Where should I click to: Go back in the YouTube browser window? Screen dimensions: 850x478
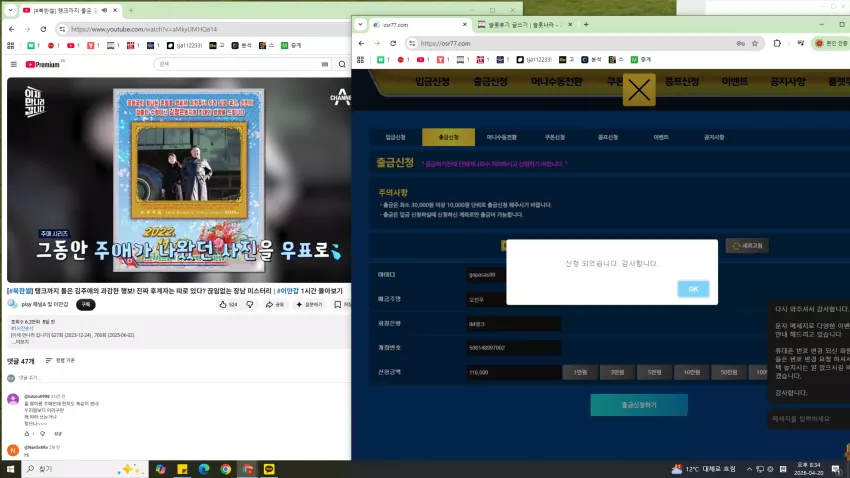12,29
